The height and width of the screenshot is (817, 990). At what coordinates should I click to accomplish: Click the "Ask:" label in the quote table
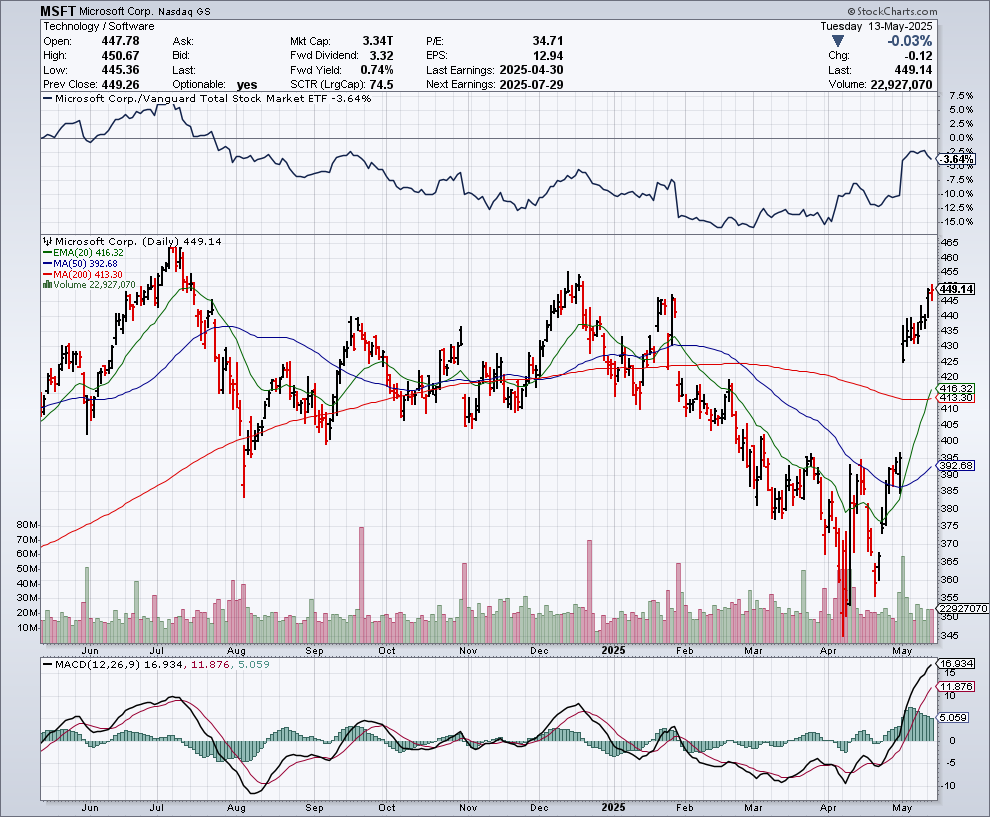(183, 41)
